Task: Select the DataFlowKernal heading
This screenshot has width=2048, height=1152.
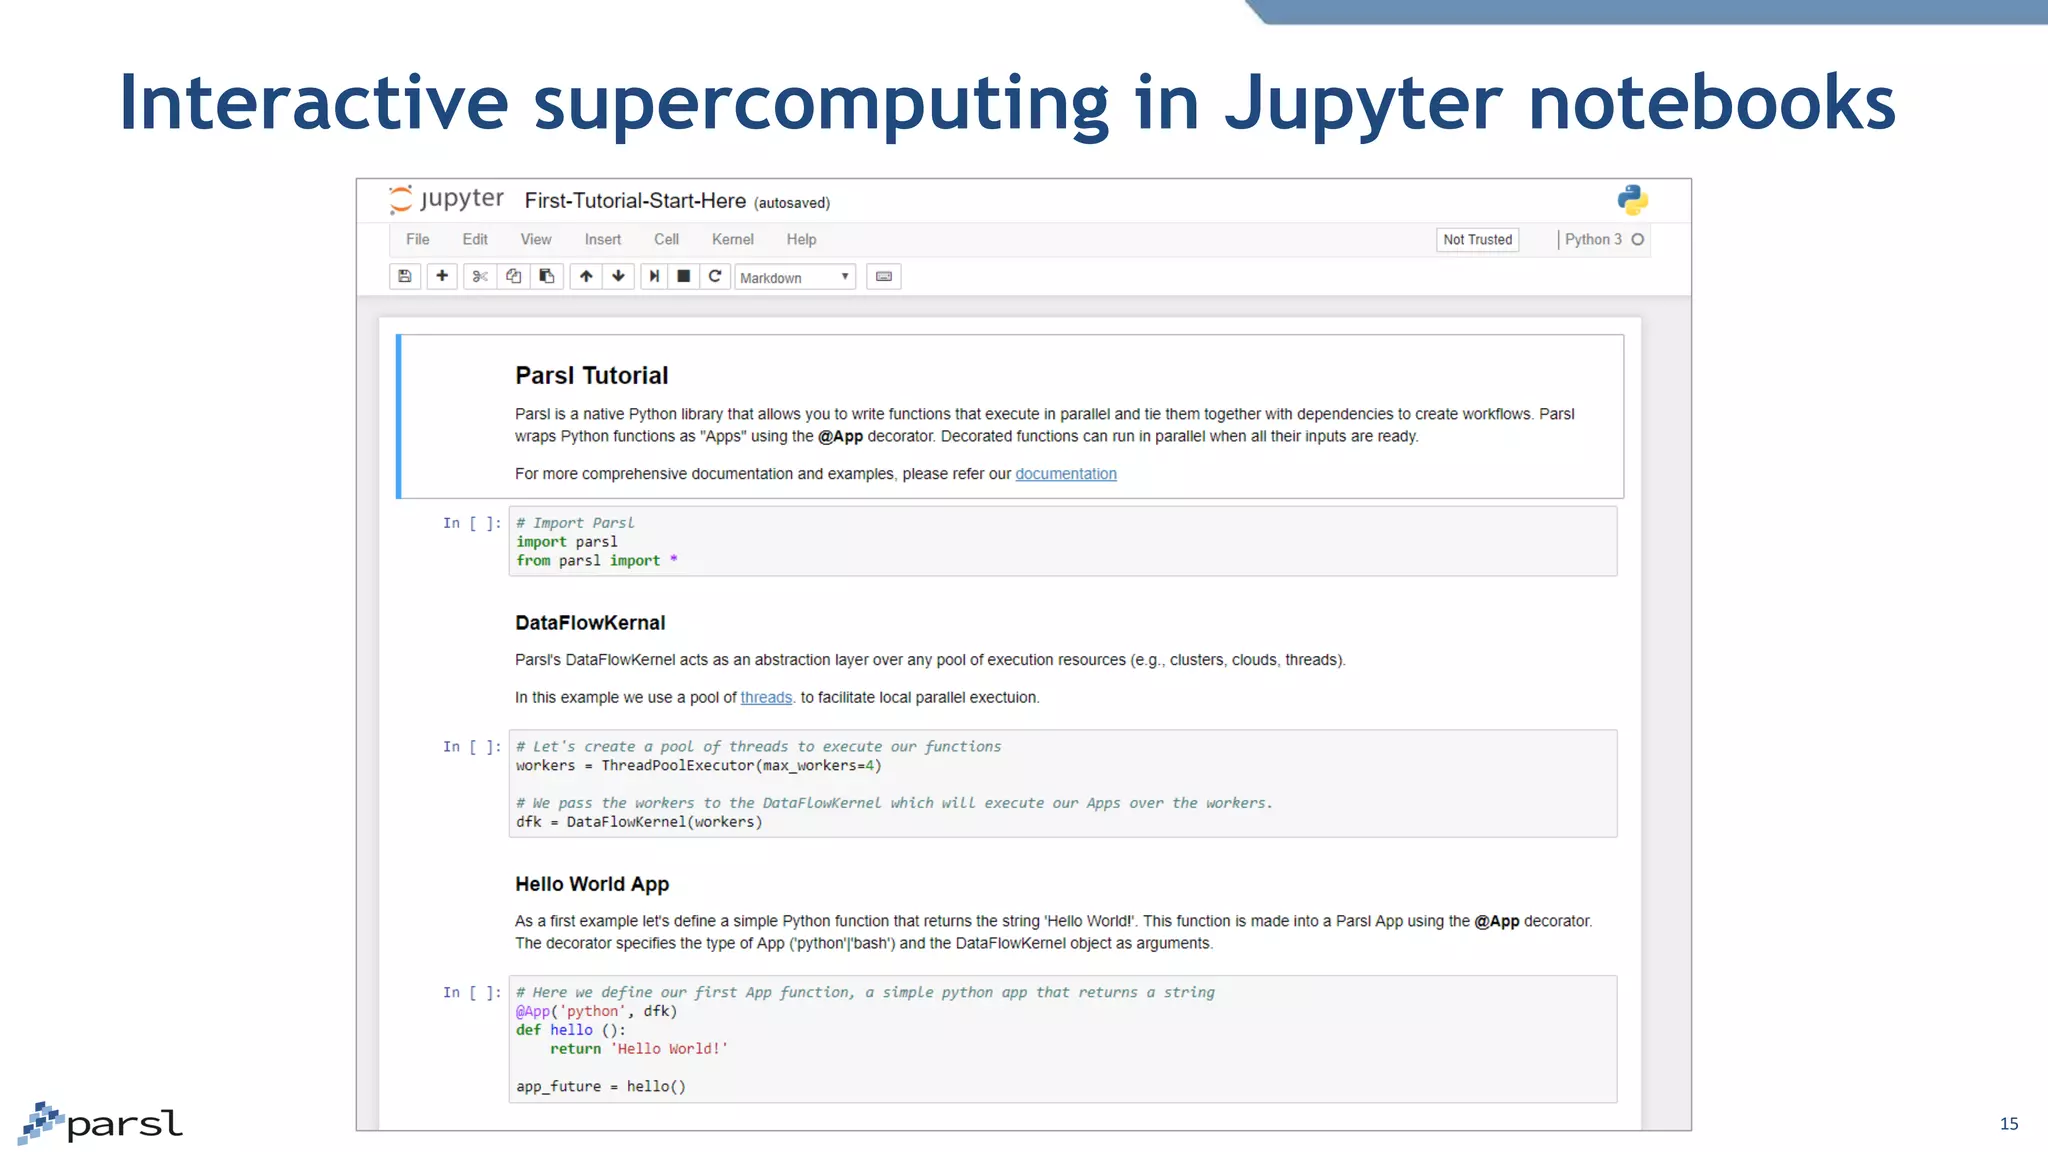Action: [x=590, y=623]
